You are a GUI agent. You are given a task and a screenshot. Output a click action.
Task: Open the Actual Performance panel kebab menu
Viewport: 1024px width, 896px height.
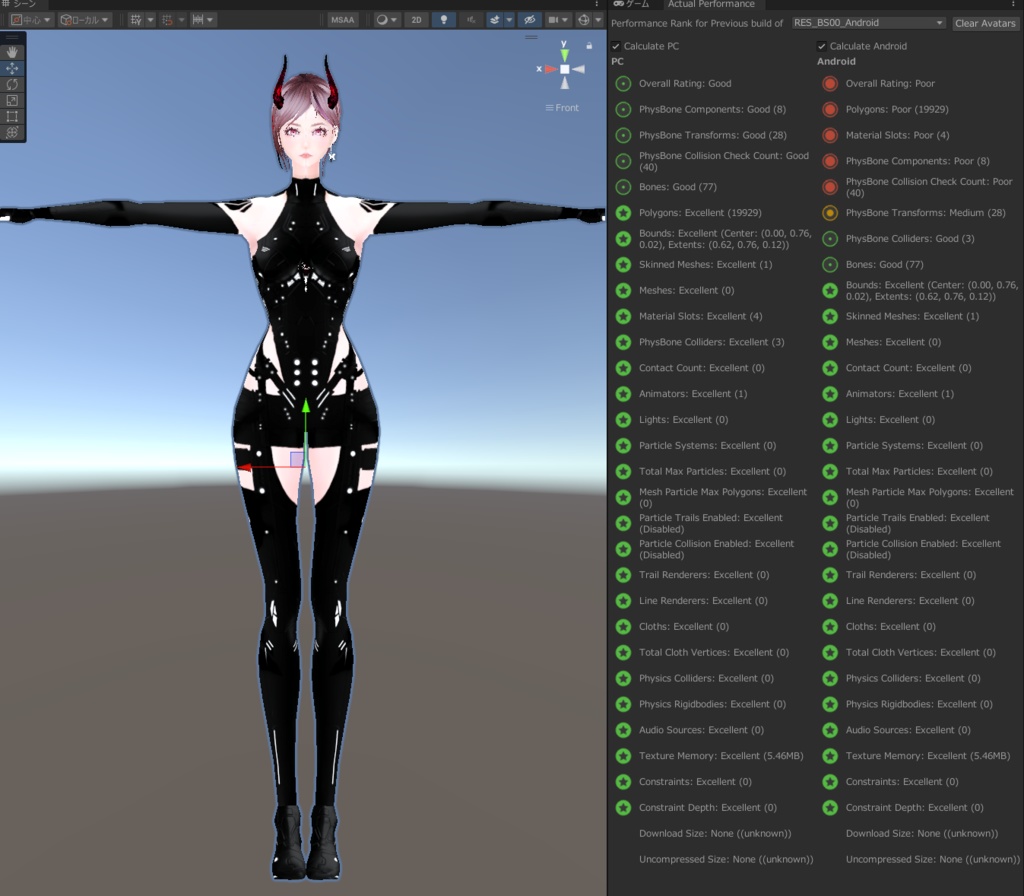1014,4
